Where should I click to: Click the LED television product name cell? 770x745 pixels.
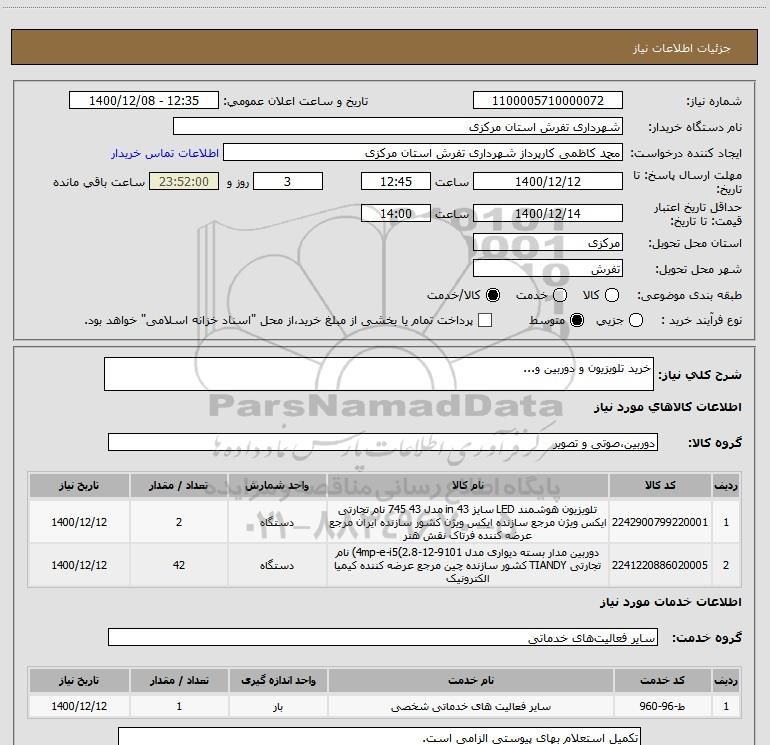click(x=468, y=522)
